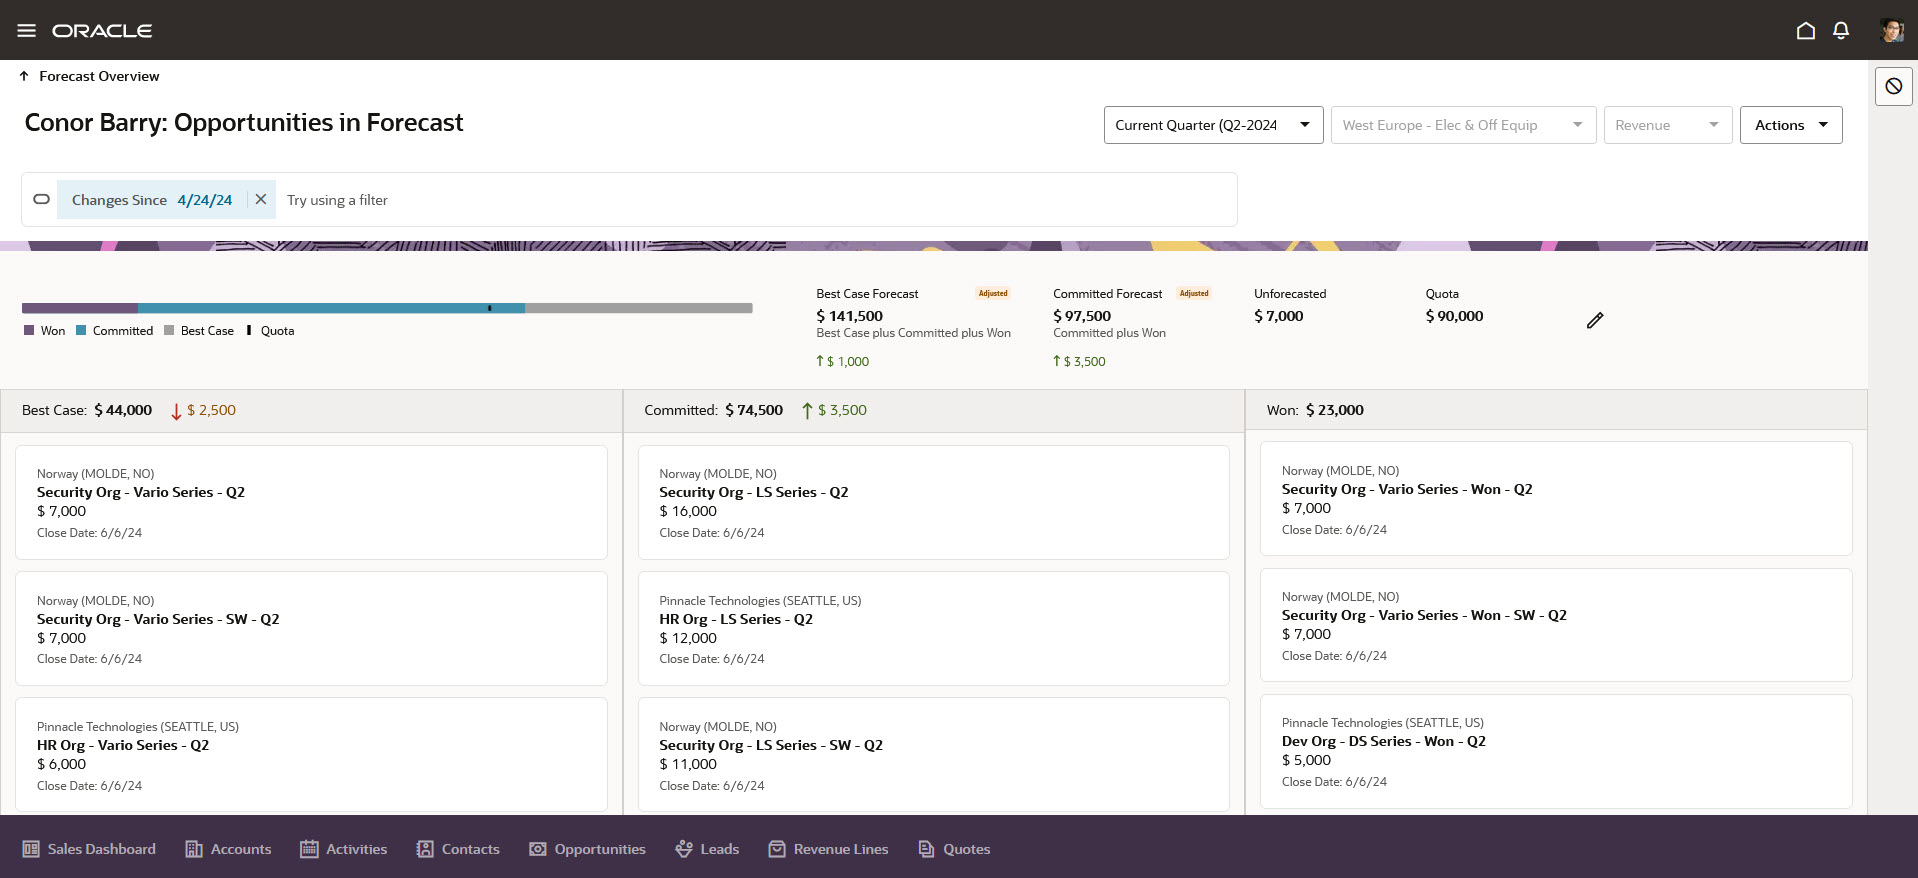Viewport: 1918px width, 878px height.
Task: Open Security Org - Vario Series - Won - SW - Q2
Action: click(1424, 615)
